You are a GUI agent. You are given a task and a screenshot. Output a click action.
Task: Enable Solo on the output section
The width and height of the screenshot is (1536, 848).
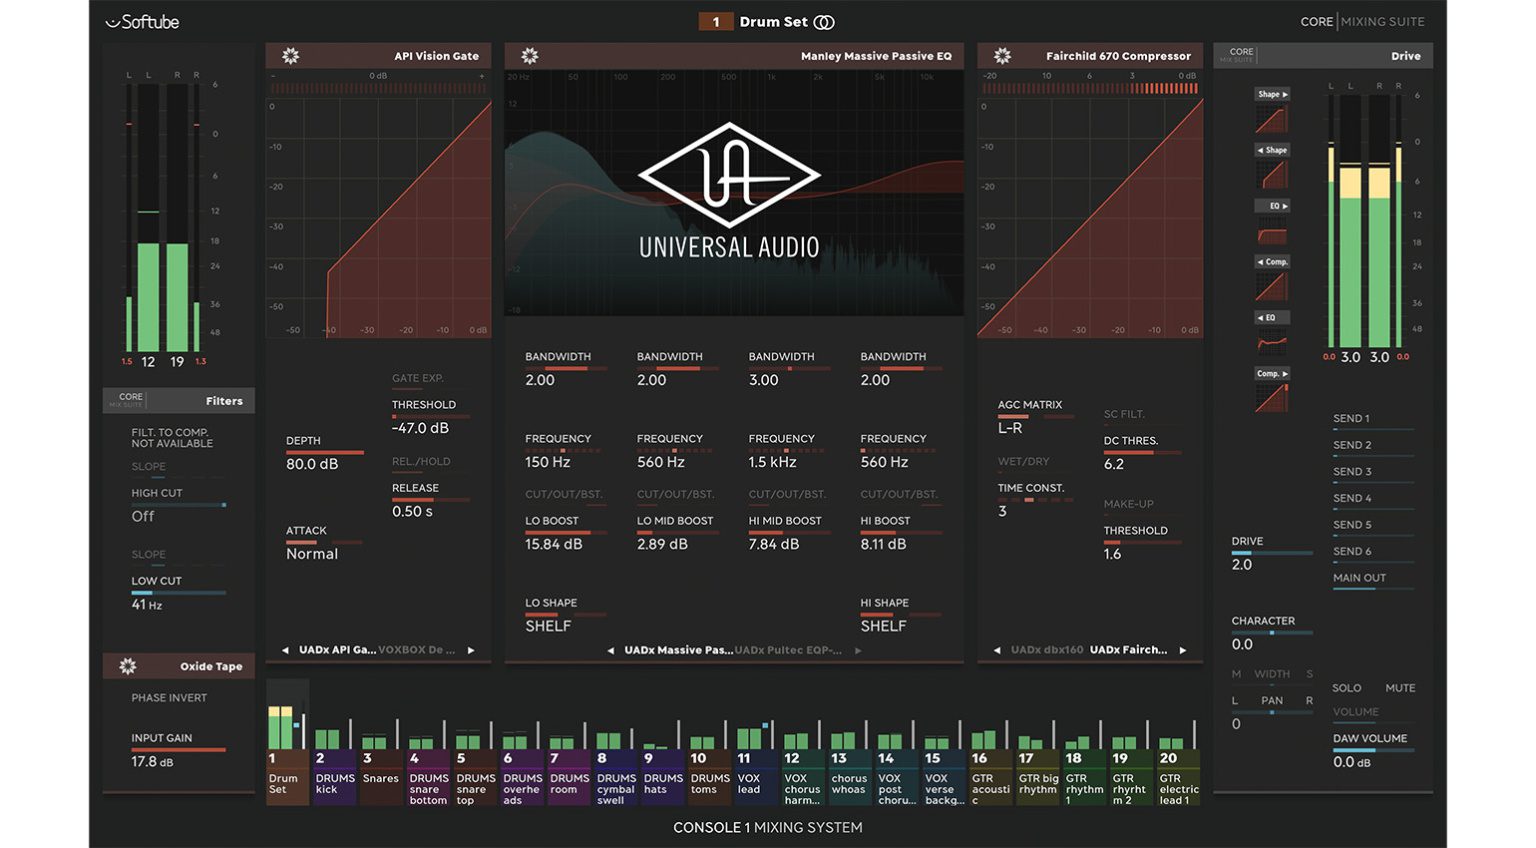1347,688
